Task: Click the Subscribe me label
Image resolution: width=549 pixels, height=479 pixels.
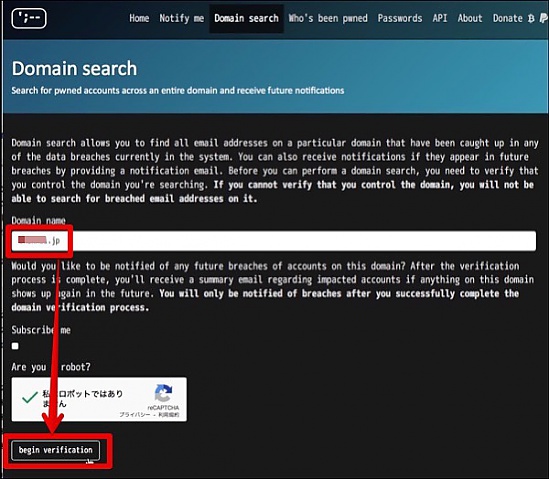Action: click(41, 330)
